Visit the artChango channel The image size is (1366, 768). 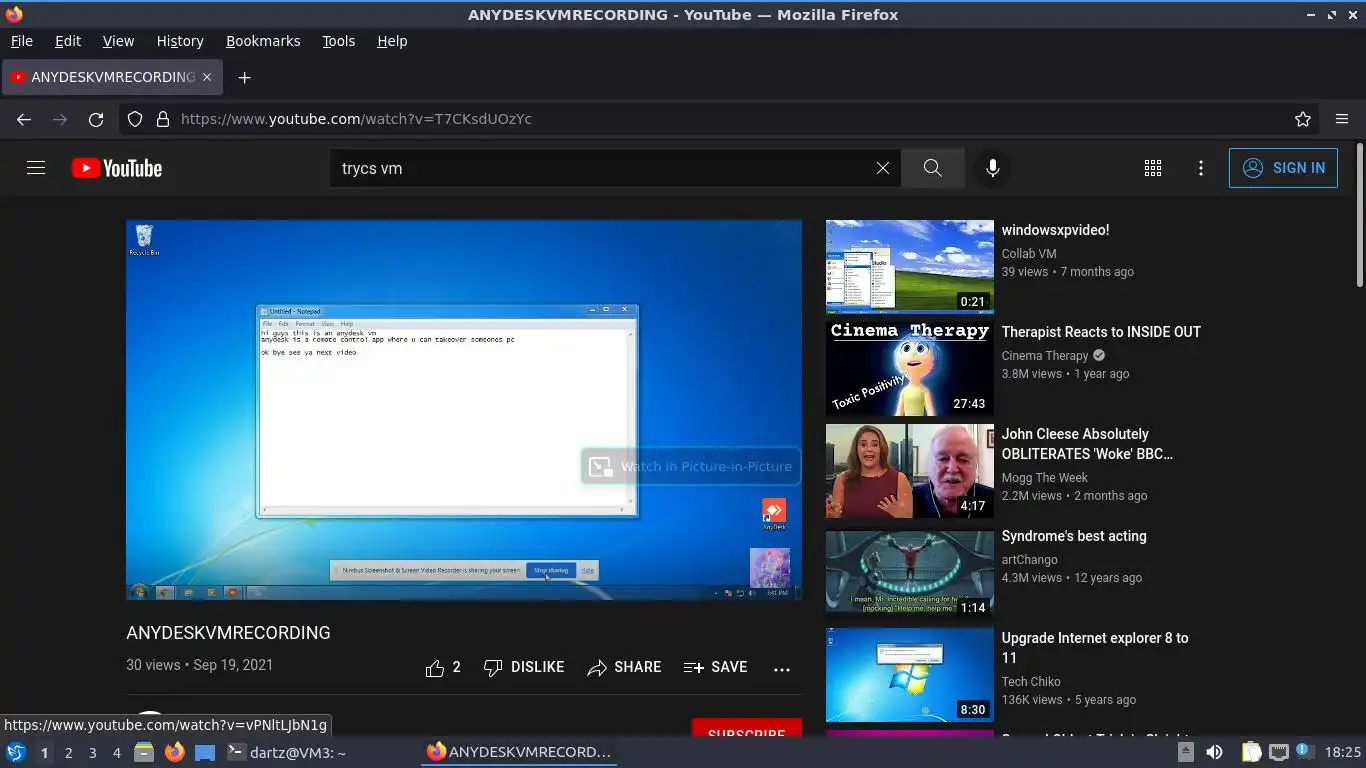[1030, 560]
